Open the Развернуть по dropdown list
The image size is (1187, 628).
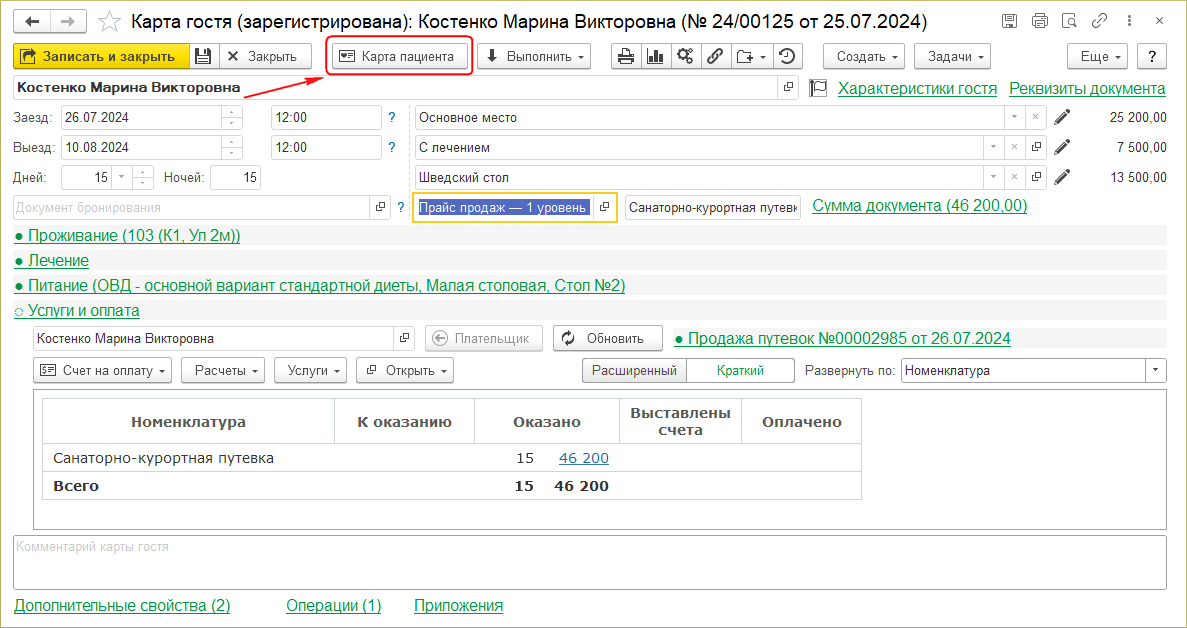click(x=1156, y=370)
